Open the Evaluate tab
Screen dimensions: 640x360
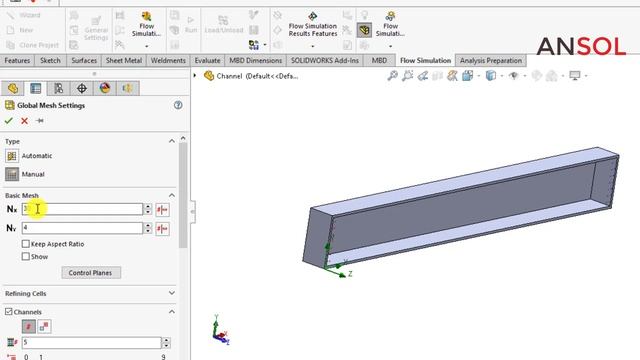point(207,60)
